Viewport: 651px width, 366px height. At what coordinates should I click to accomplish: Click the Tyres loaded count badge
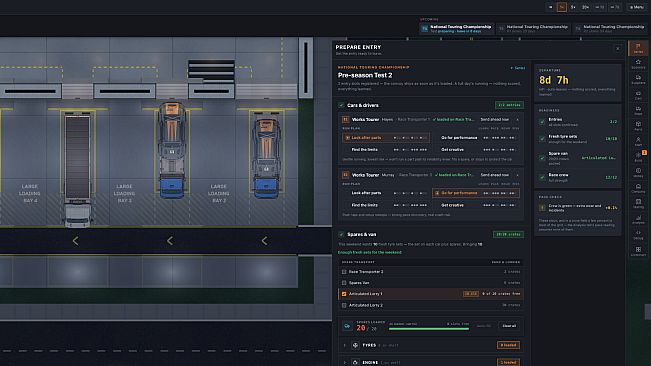[508, 345]
